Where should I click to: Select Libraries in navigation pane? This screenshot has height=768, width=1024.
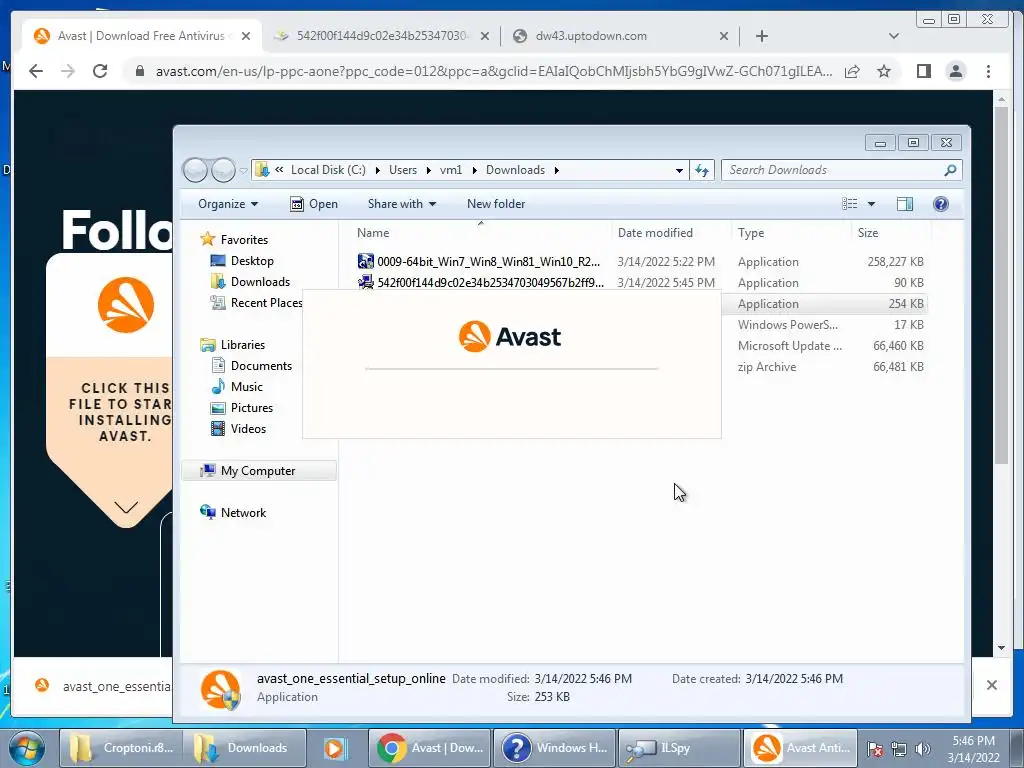(232, 345)
